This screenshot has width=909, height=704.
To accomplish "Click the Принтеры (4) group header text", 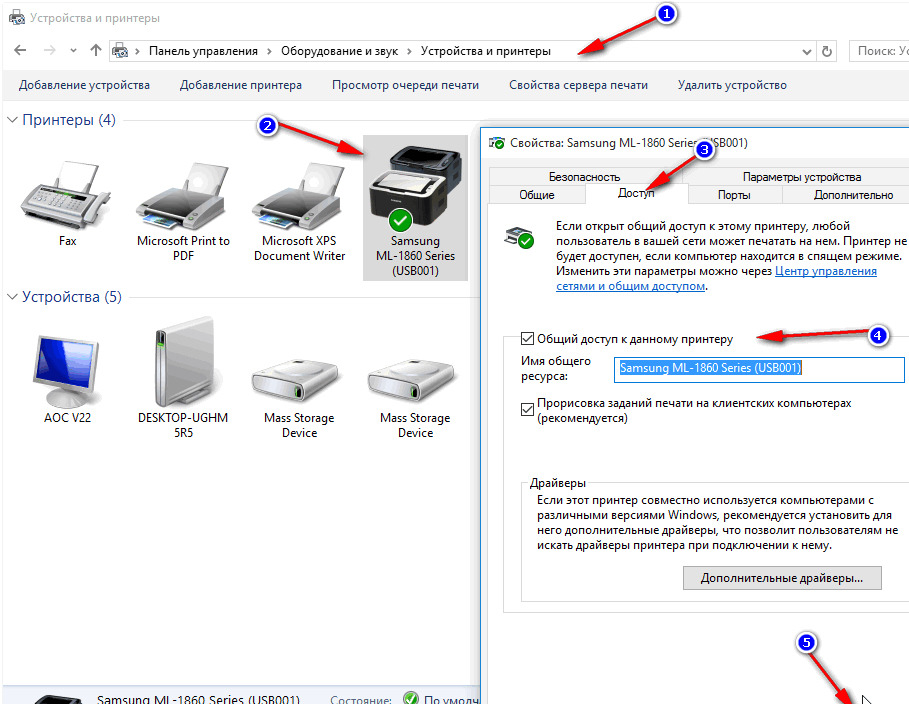I will [69, 119].
